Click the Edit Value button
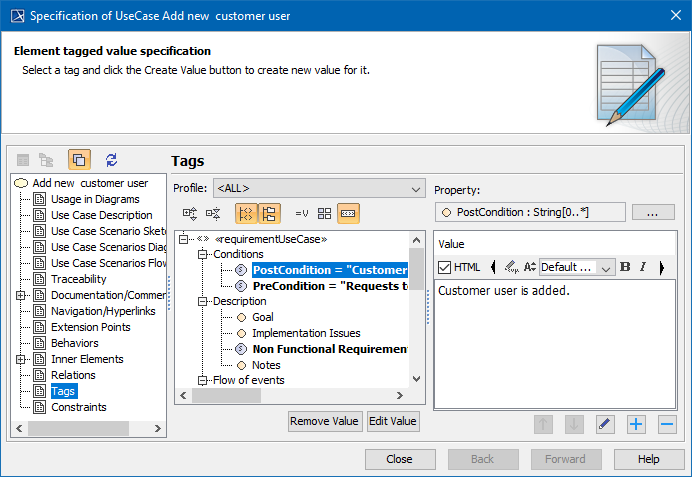Image resolution: width=692 pixels, height=477 pixels. click(393, 421)
